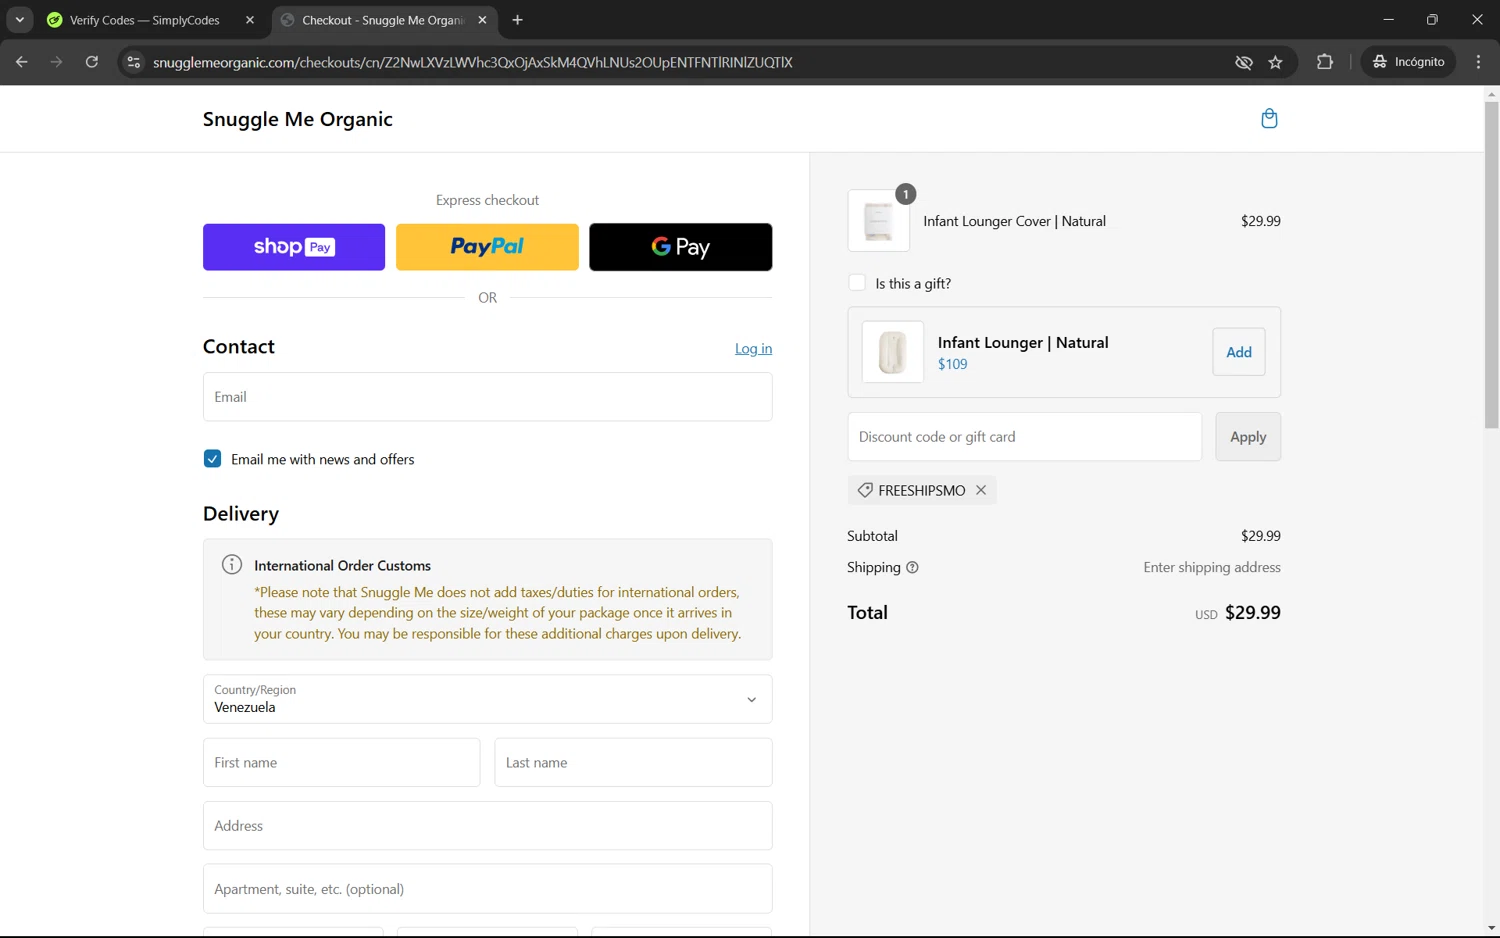The width and height of the screenshot is (1500, 938).
Task: Bookmark this page with the star icon
Action: tap(1275, 62)
